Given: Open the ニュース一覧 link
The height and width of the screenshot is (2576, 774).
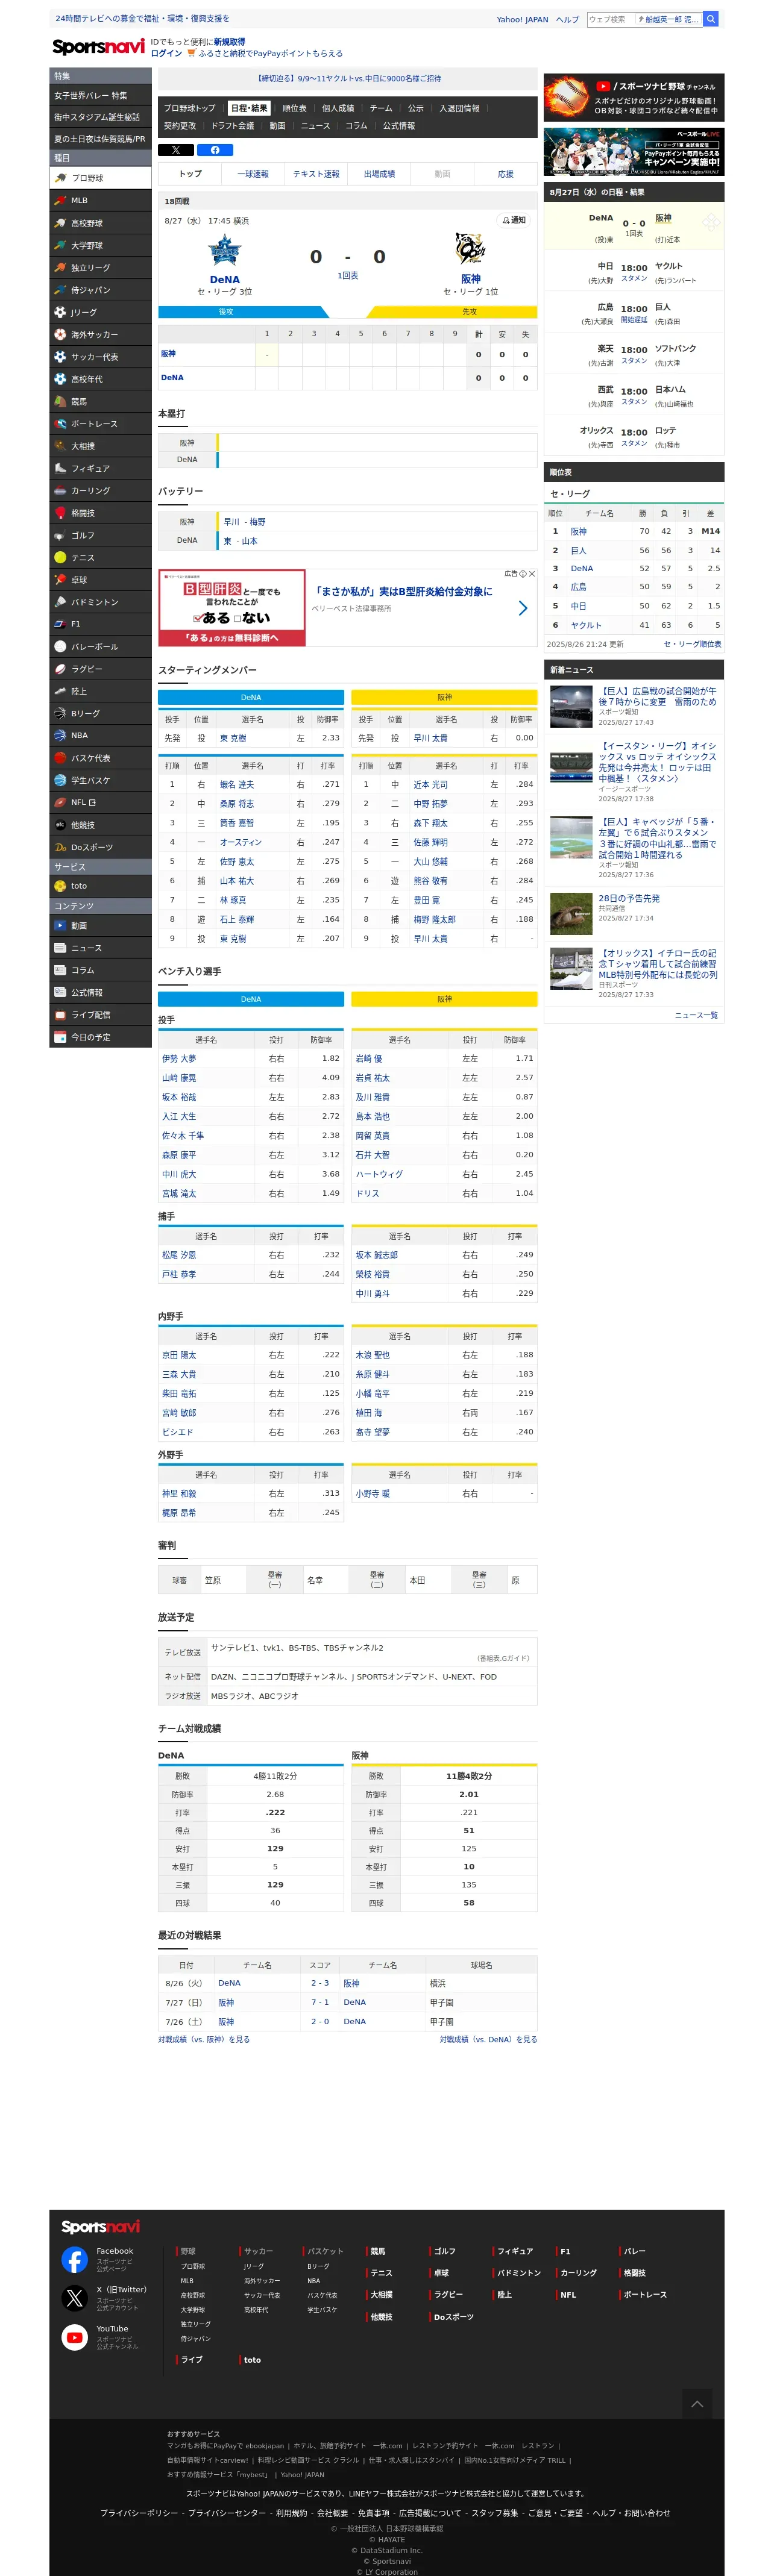Looking at the screenshot, I should pos(696,1015).
